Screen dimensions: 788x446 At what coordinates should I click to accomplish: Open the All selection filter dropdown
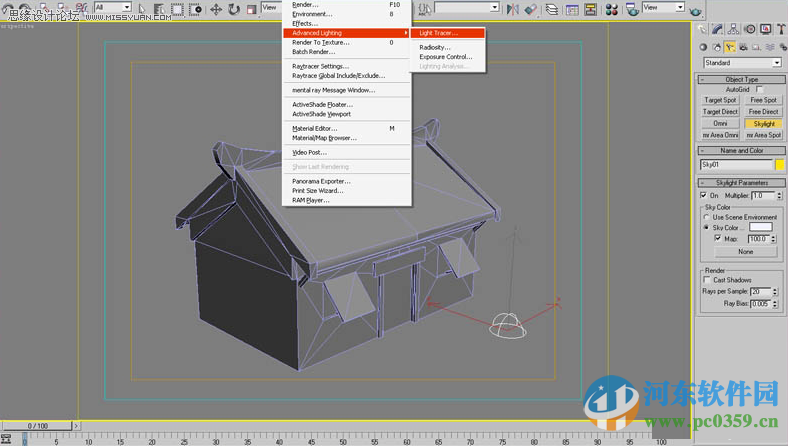coord(113,8)
